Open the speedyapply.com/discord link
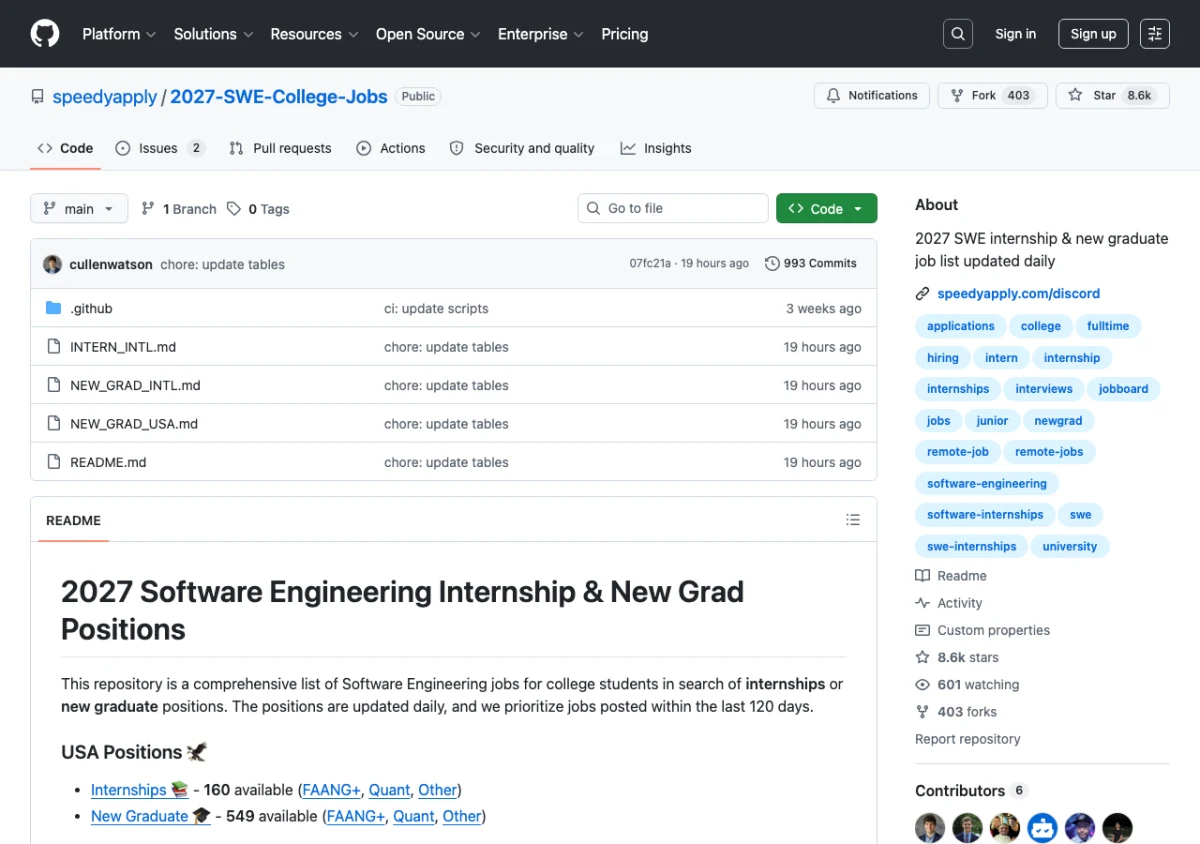This screenshot has width=1200, height=844. pos(1018,294)
